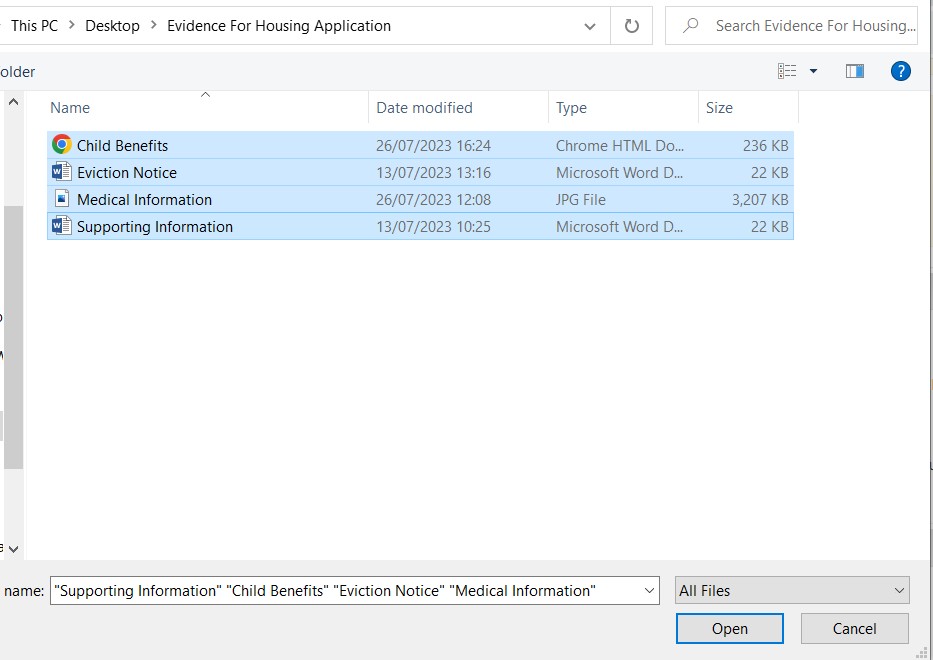933x660 pixels.
Task: Click the change view layout icon
Action: pyautogui.click(x=787, y=71)
